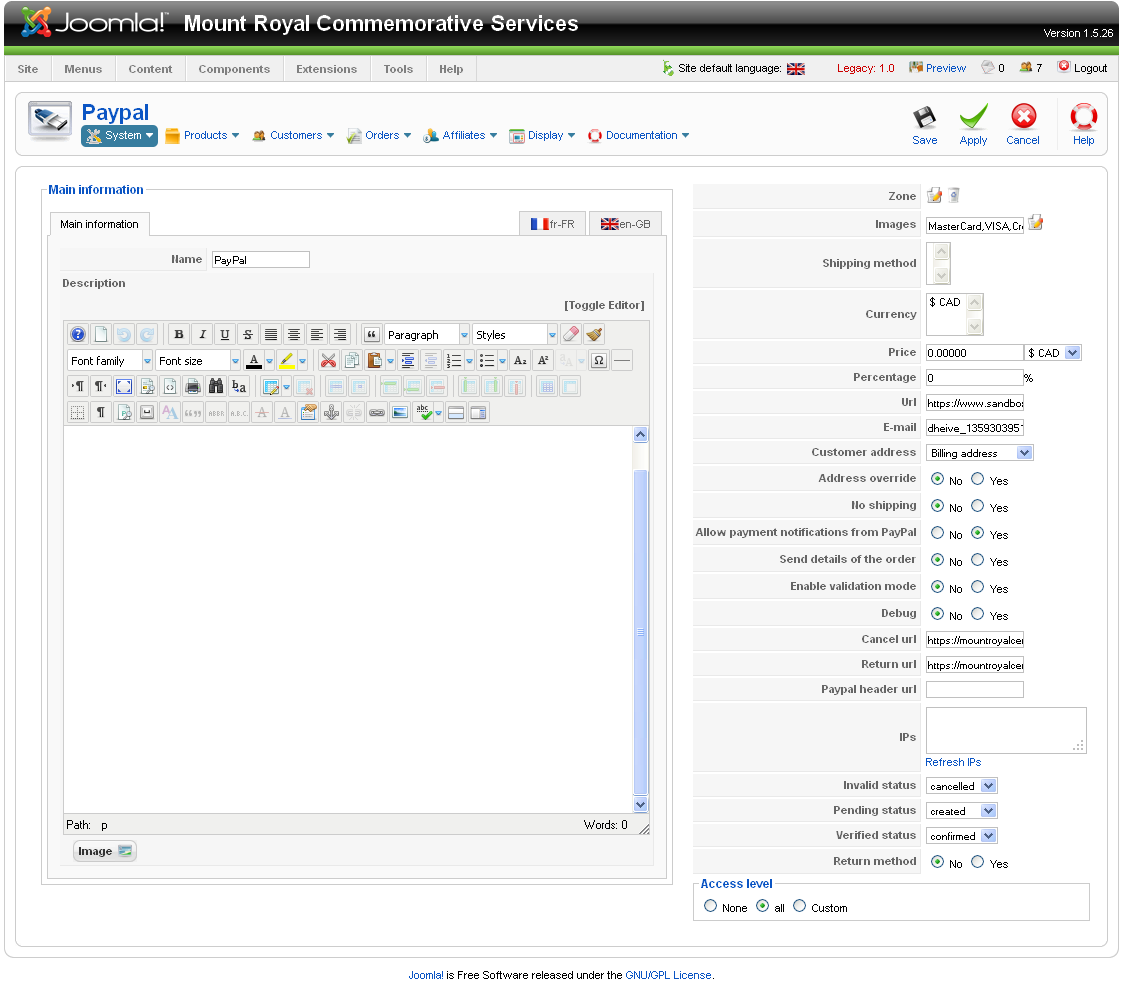Viewport: 1125px width, 984px height.
Task: Select the Custom access level
Action: (x=799, y=906)
